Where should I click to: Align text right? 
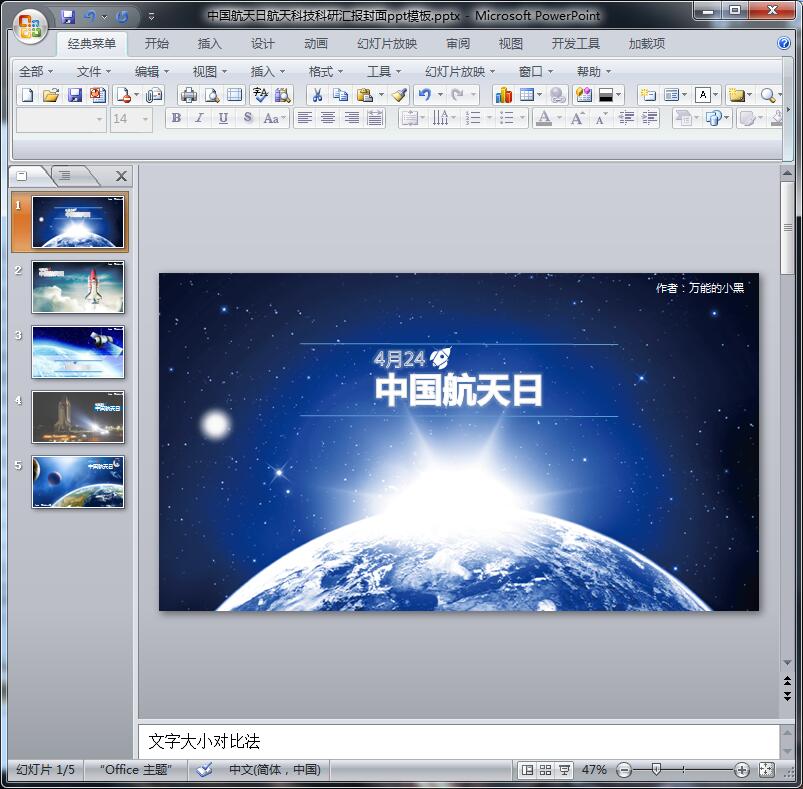(351, 118)
